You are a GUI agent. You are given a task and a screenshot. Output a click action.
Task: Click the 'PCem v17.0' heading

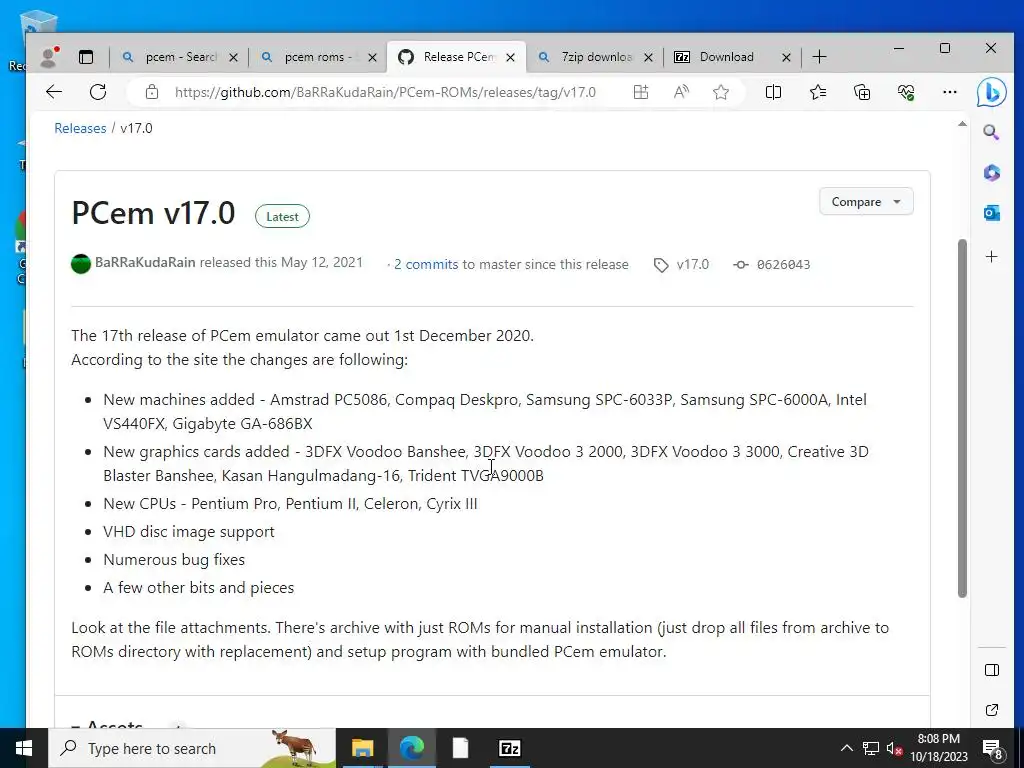153,213
